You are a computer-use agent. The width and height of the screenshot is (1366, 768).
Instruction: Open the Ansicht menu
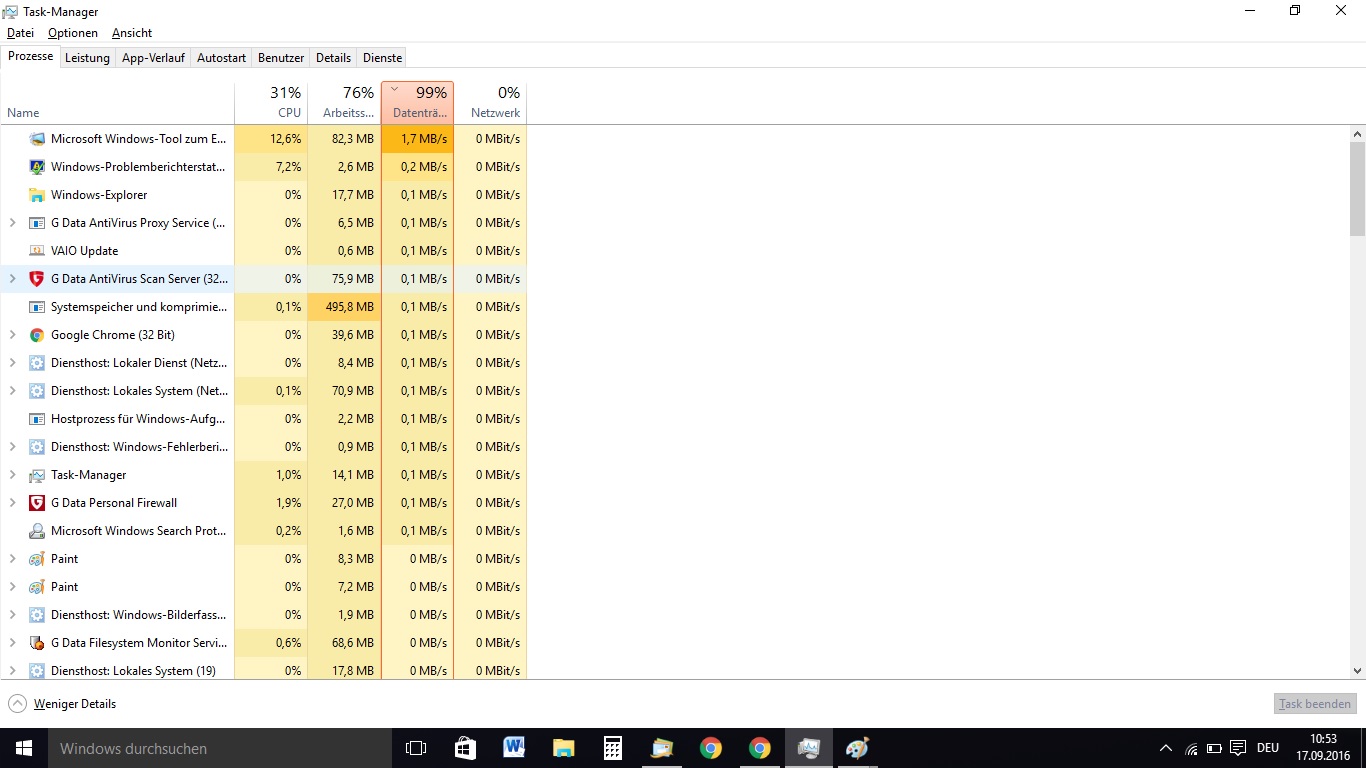(x=132, y=33)
